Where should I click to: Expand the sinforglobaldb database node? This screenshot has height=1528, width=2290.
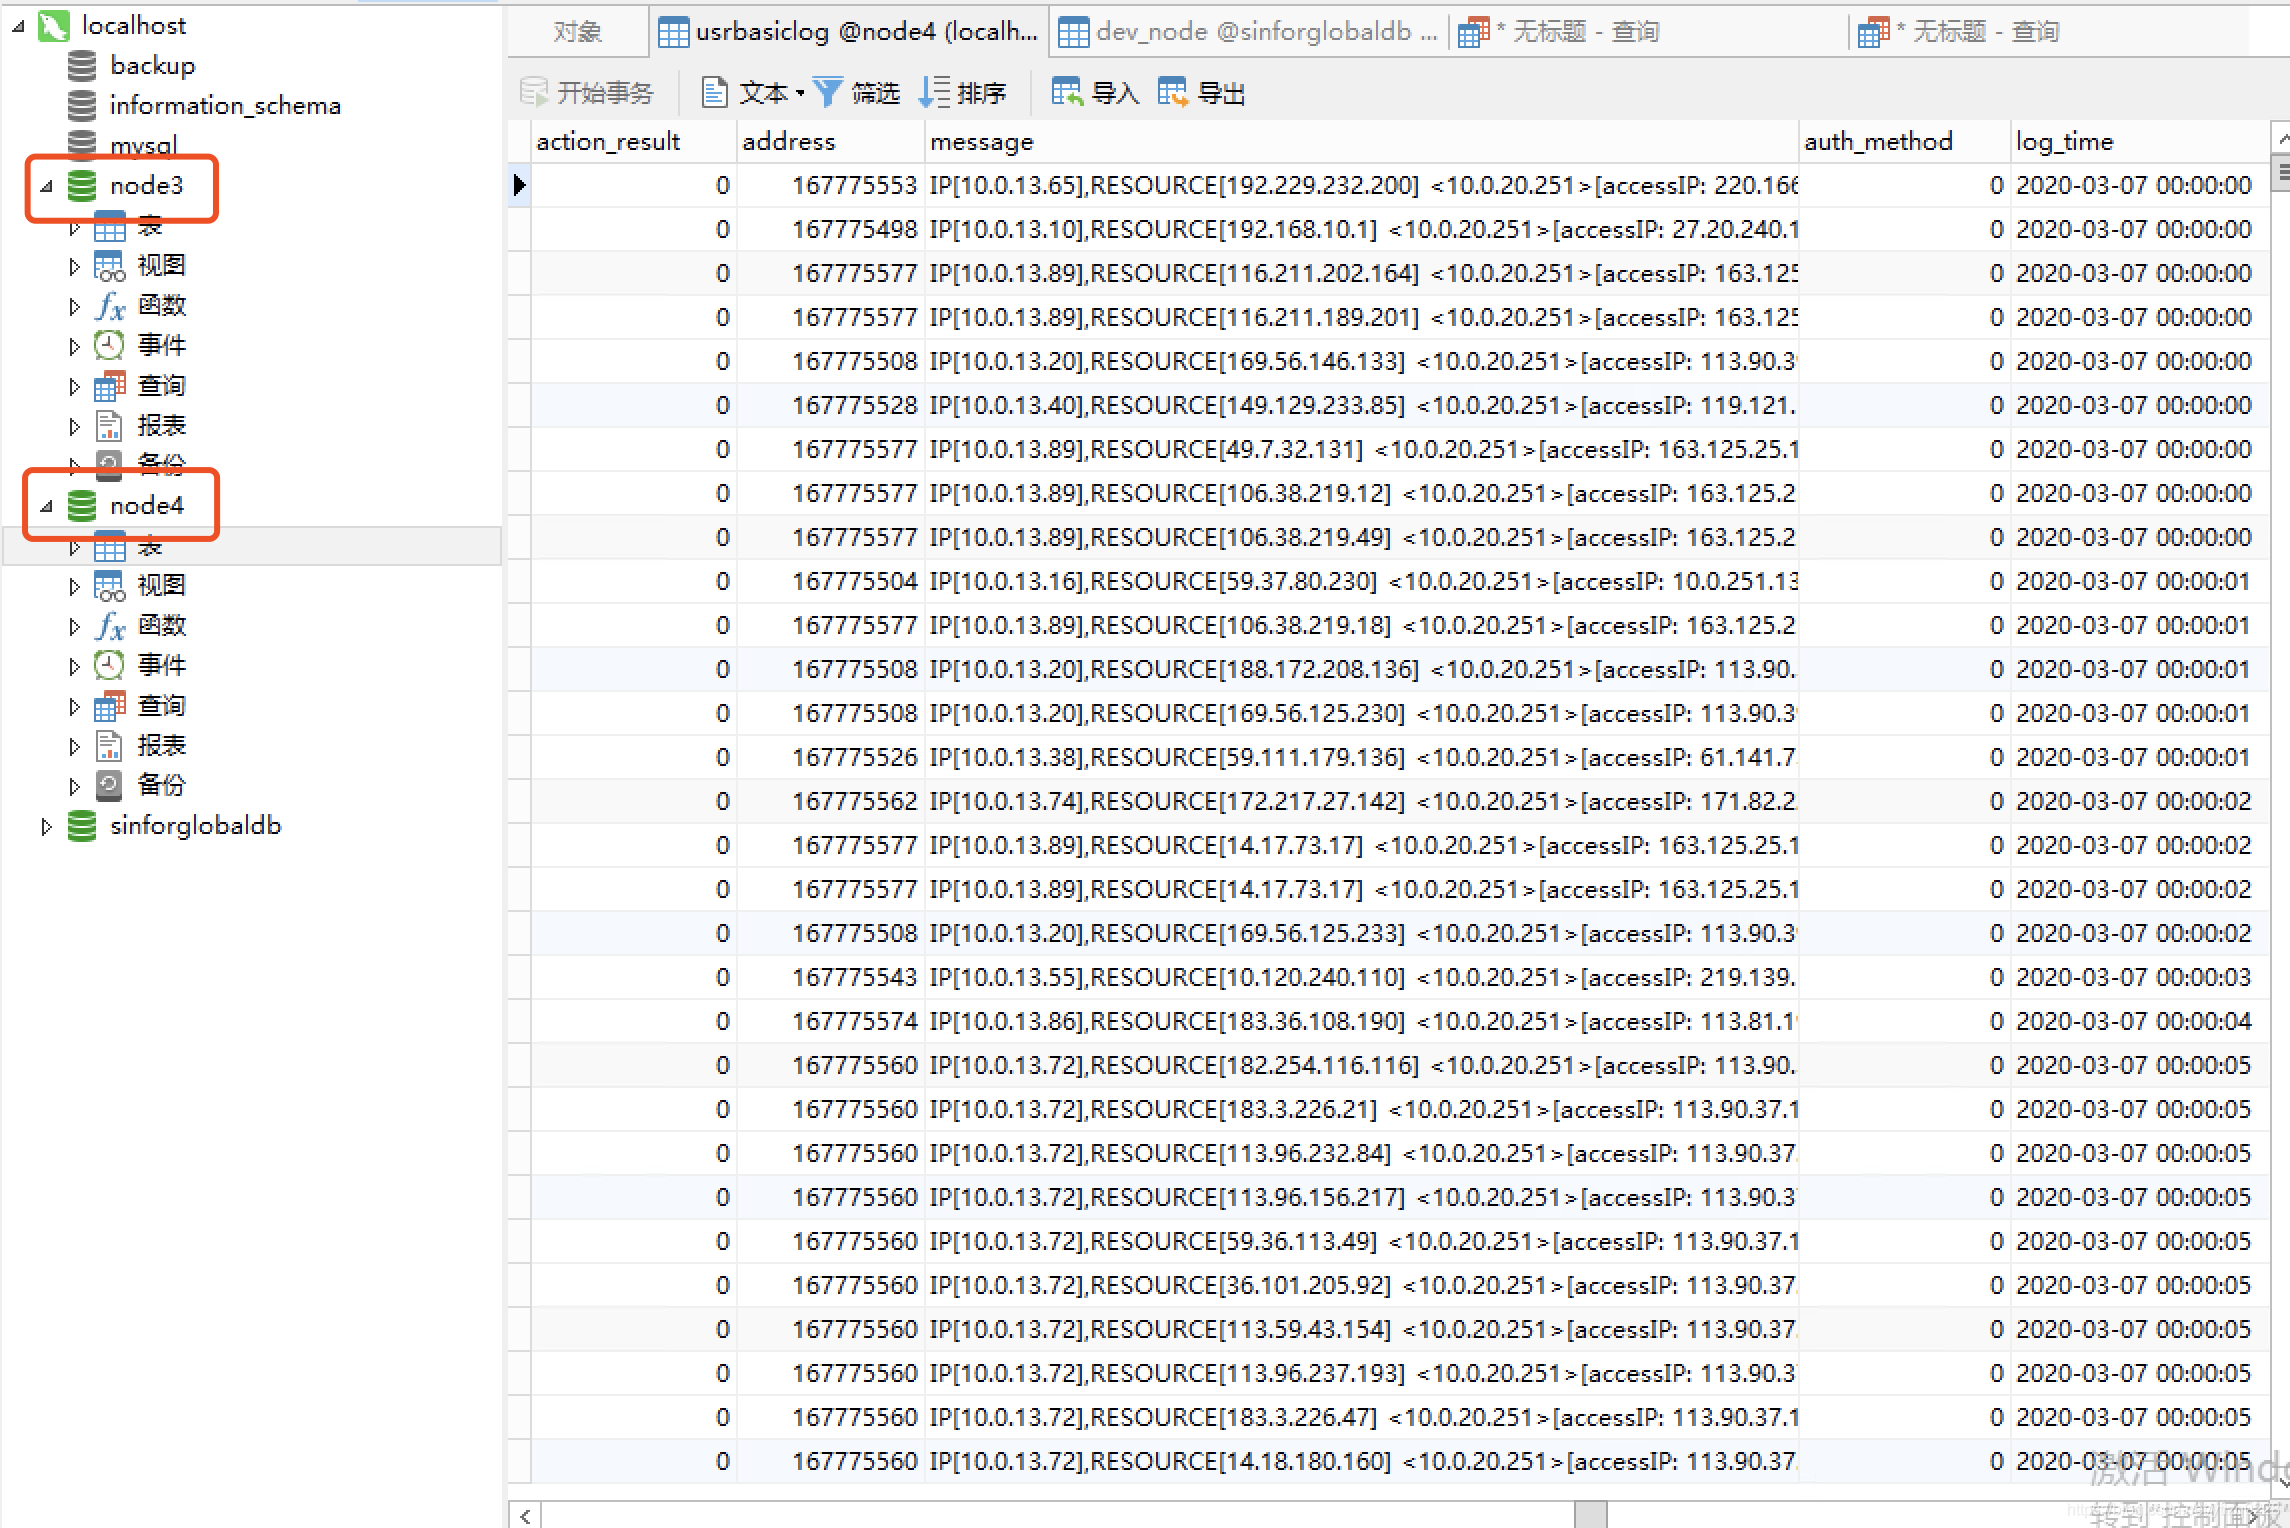[x=46, y=826]
